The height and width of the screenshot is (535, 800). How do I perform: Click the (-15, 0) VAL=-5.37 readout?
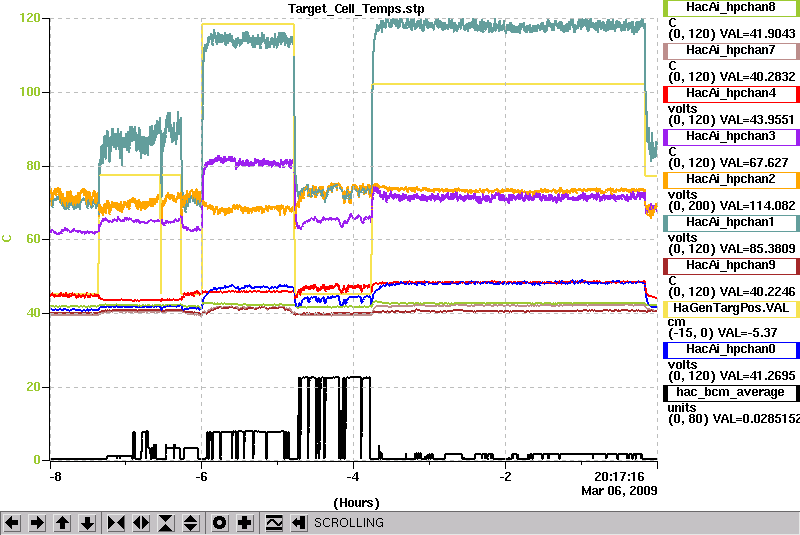pos(722,333)
